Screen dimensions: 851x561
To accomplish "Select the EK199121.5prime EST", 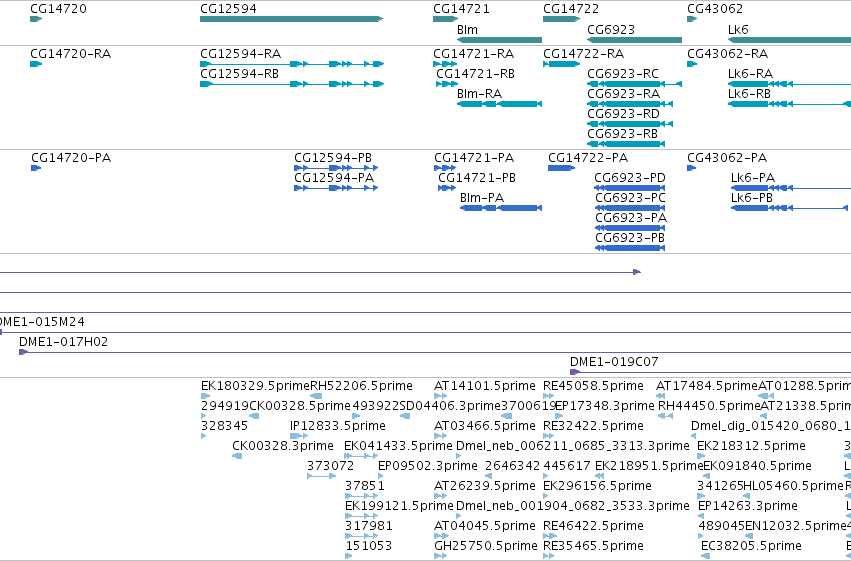I will click(361, 516).
